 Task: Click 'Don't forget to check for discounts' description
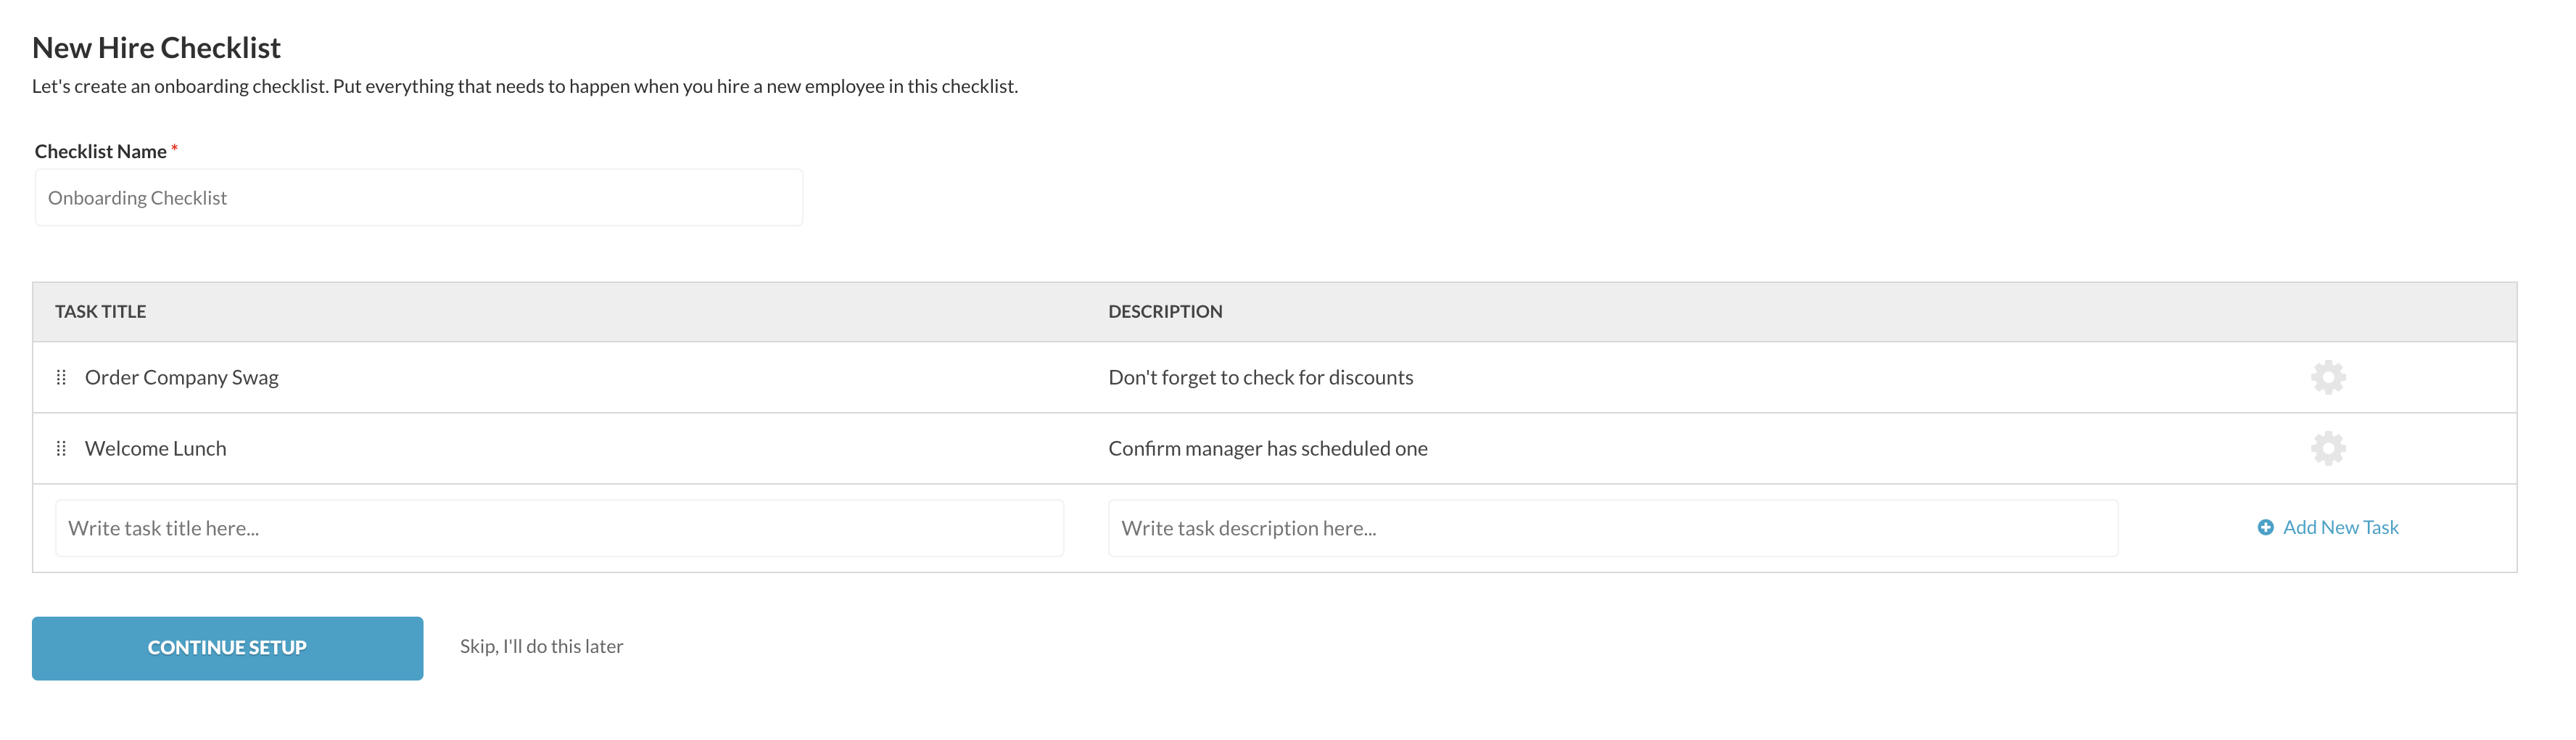[x=1260, y=377]
